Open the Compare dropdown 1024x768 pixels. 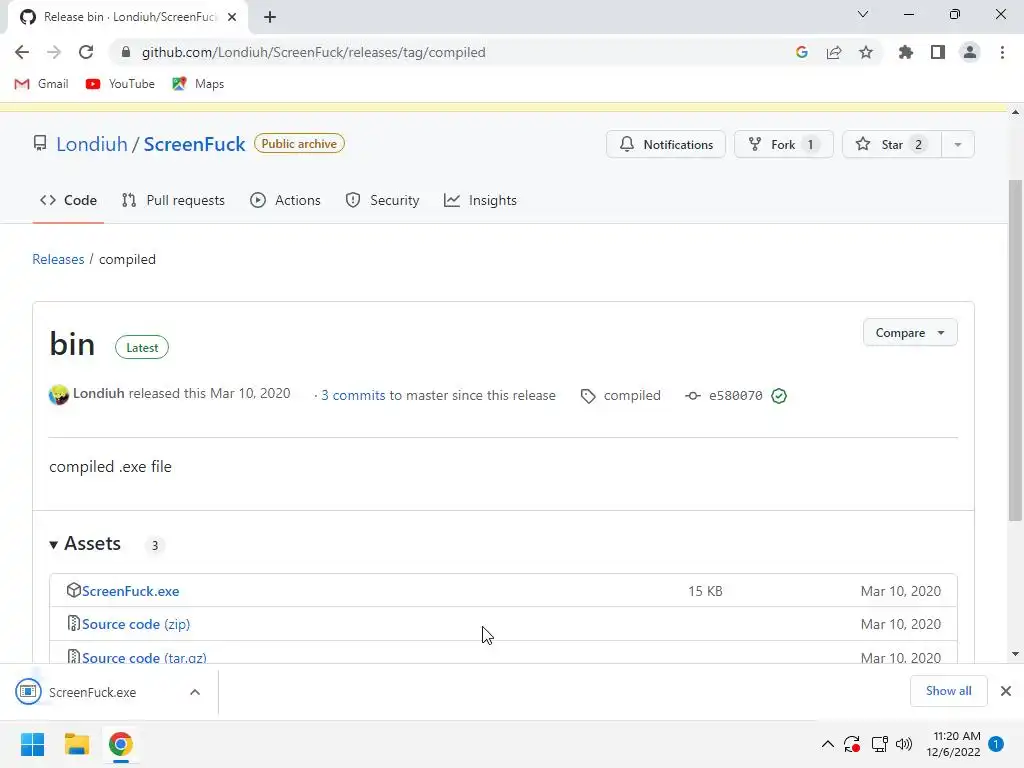(910, 332)
